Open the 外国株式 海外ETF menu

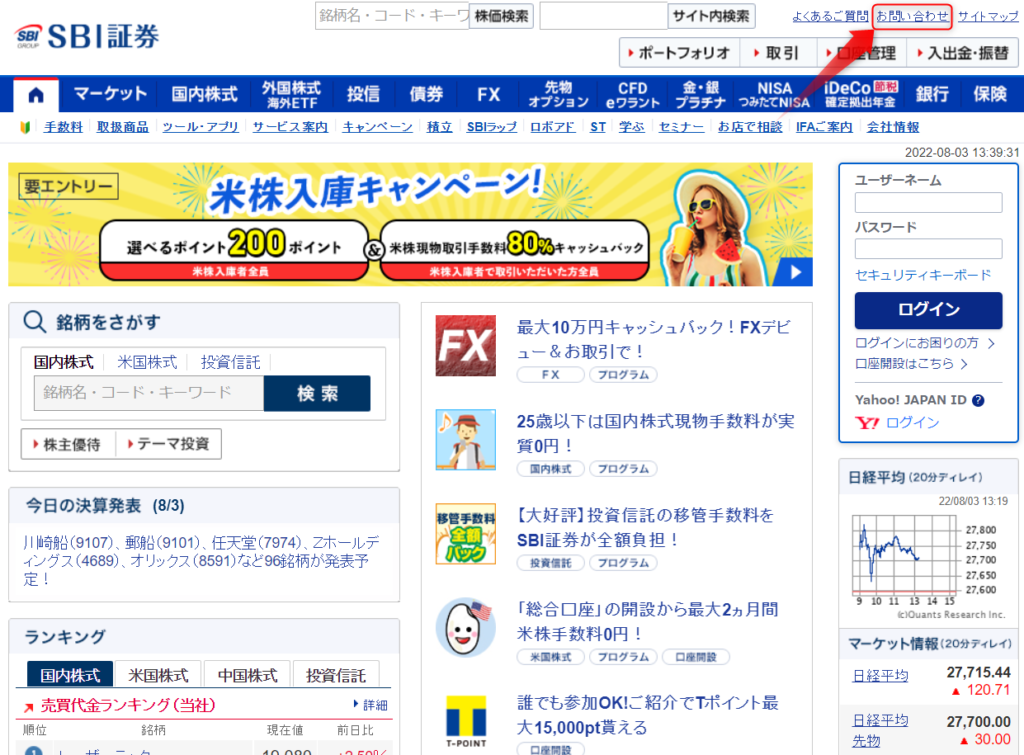click(291, 95)
